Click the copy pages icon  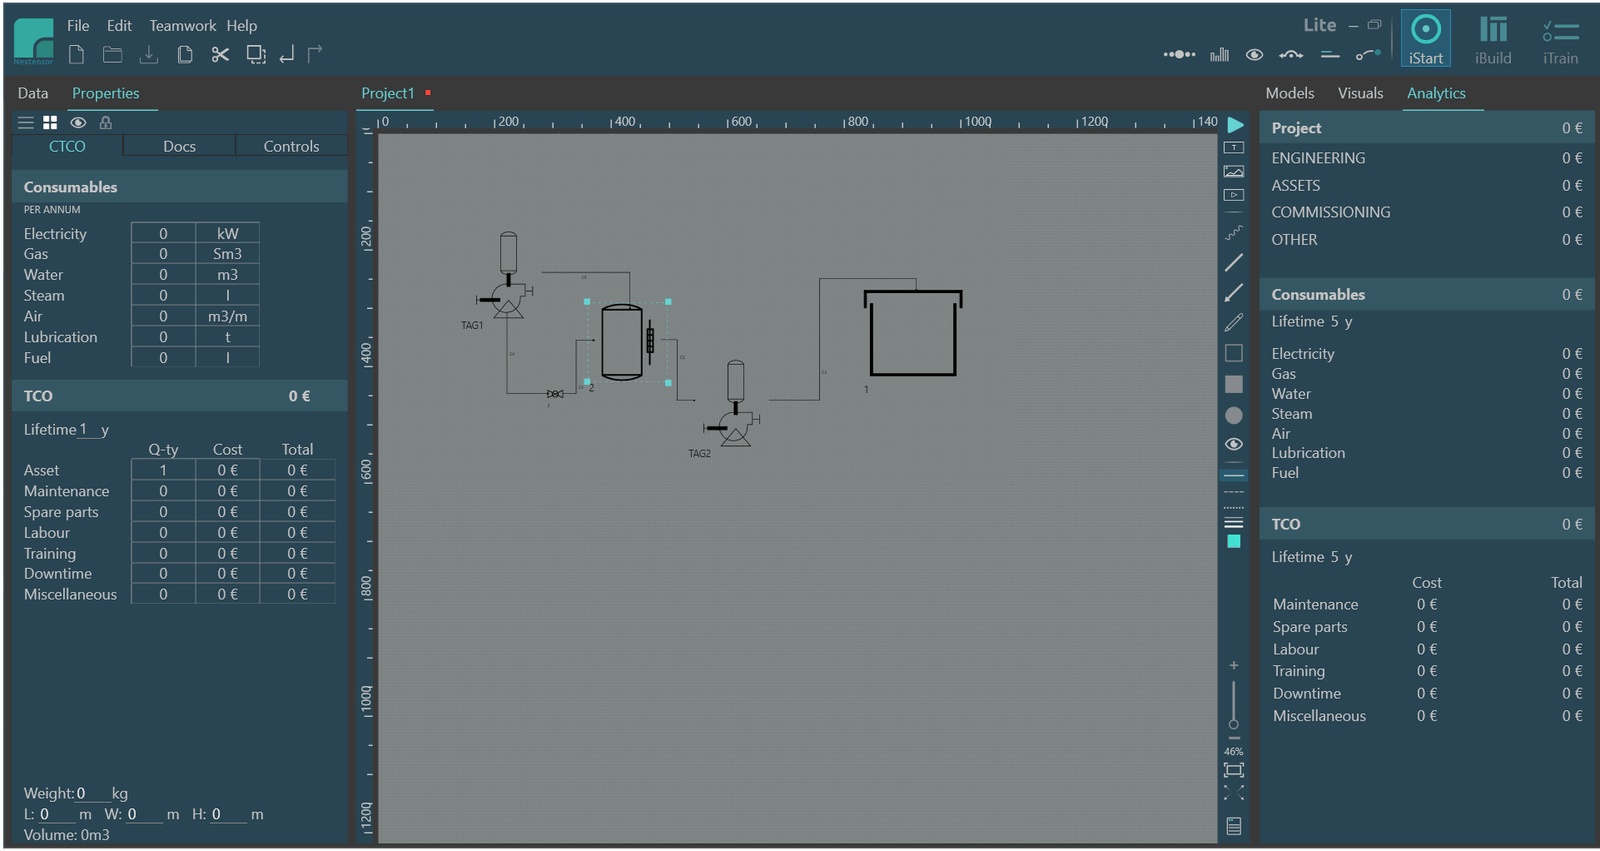click(185, 55)
